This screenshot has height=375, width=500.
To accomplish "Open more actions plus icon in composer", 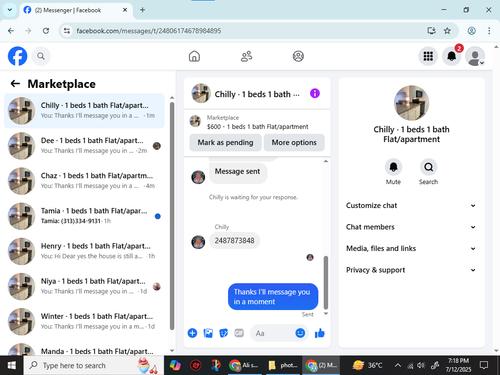I will 192,333.
